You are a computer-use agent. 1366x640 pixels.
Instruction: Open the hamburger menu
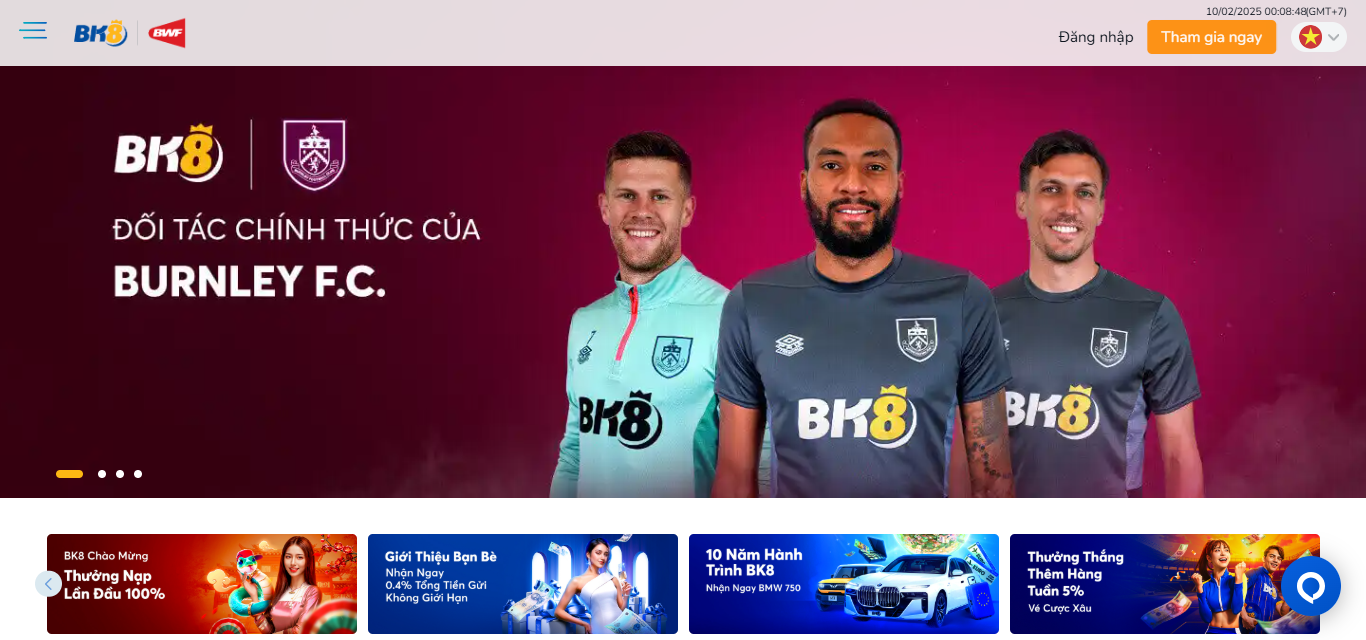[33, 31]
